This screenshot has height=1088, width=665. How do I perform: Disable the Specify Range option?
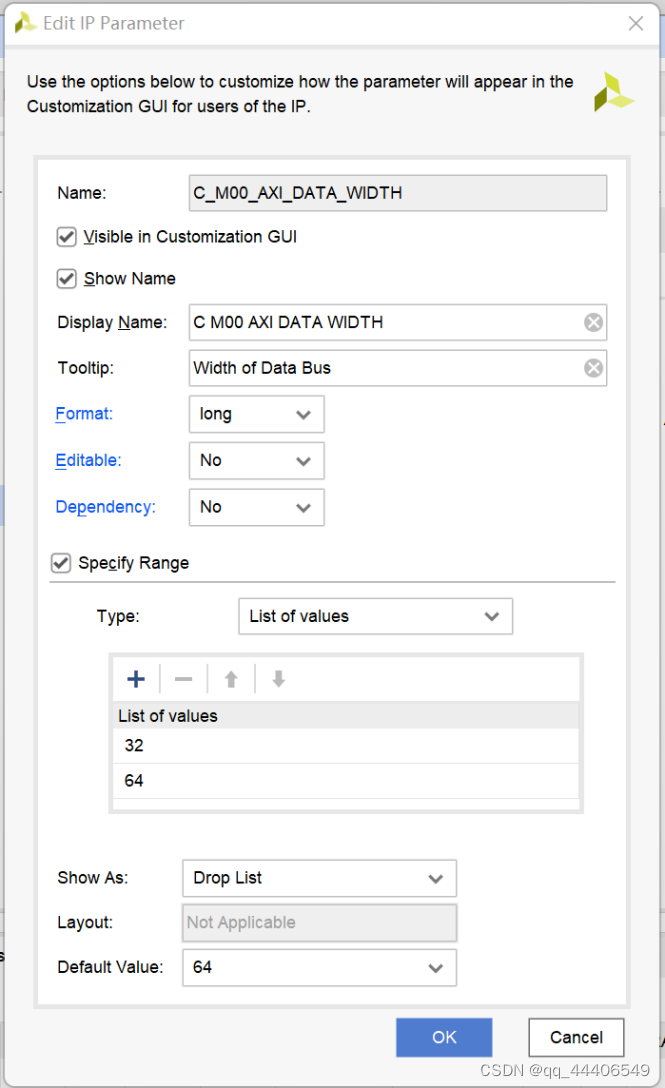(60, 563)
